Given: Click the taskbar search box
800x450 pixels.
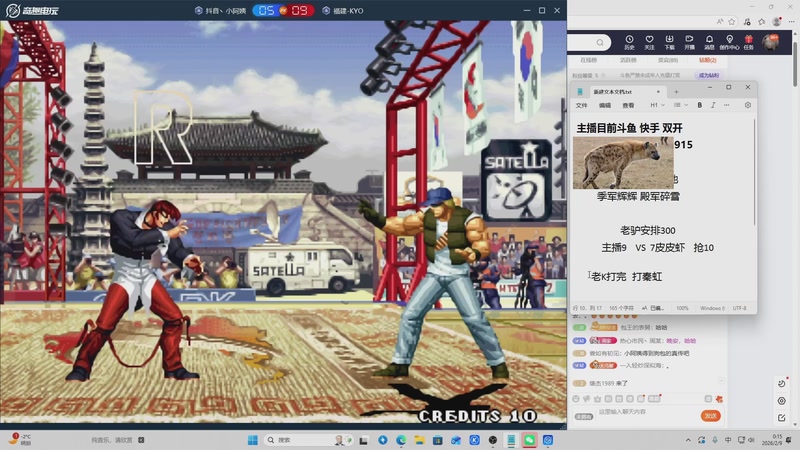Looking at the screenshot, I should click(309, 440).
